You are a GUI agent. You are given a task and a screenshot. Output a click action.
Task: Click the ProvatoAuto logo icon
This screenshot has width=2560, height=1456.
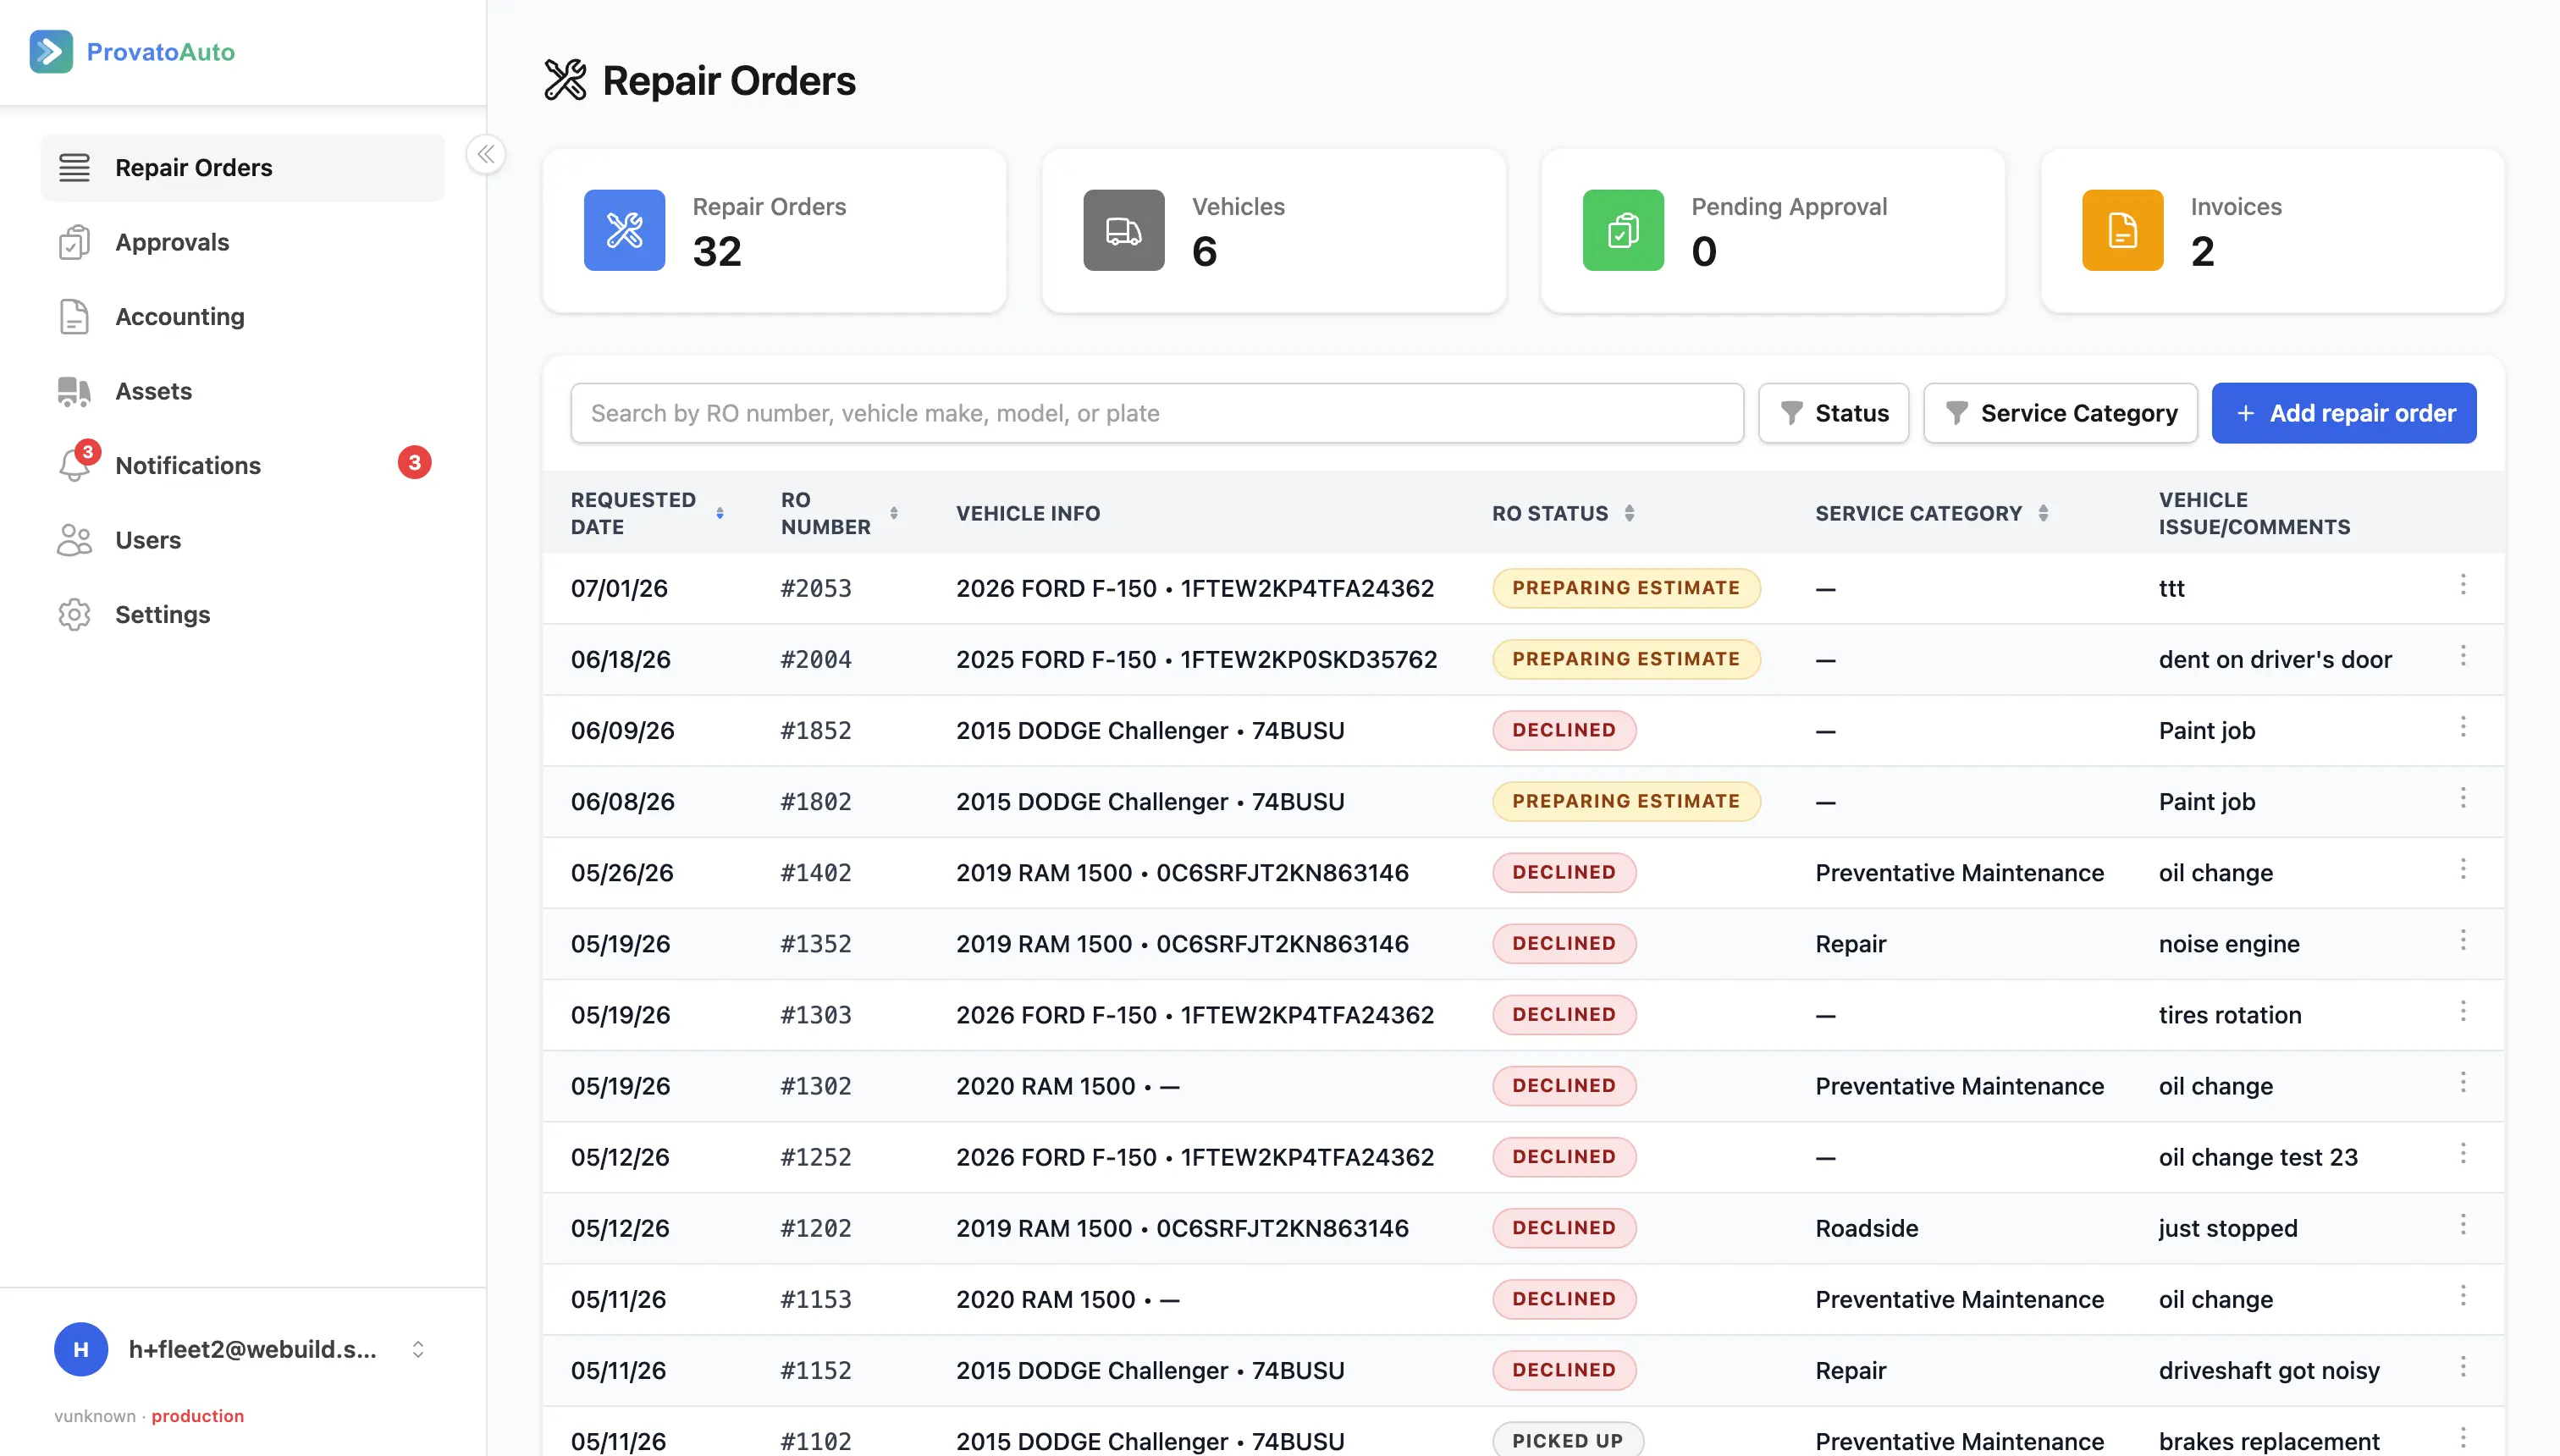pos(51,52)
